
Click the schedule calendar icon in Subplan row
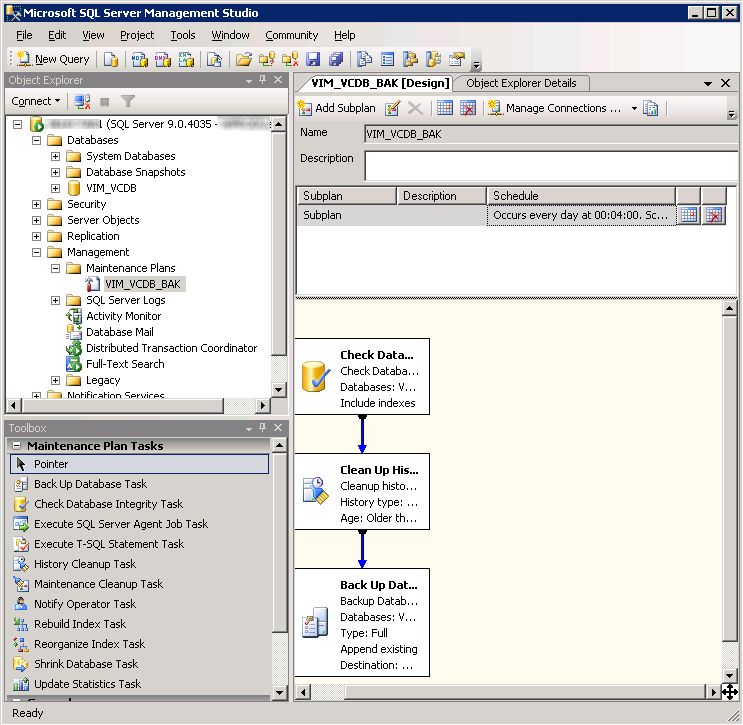click(689, 215)
